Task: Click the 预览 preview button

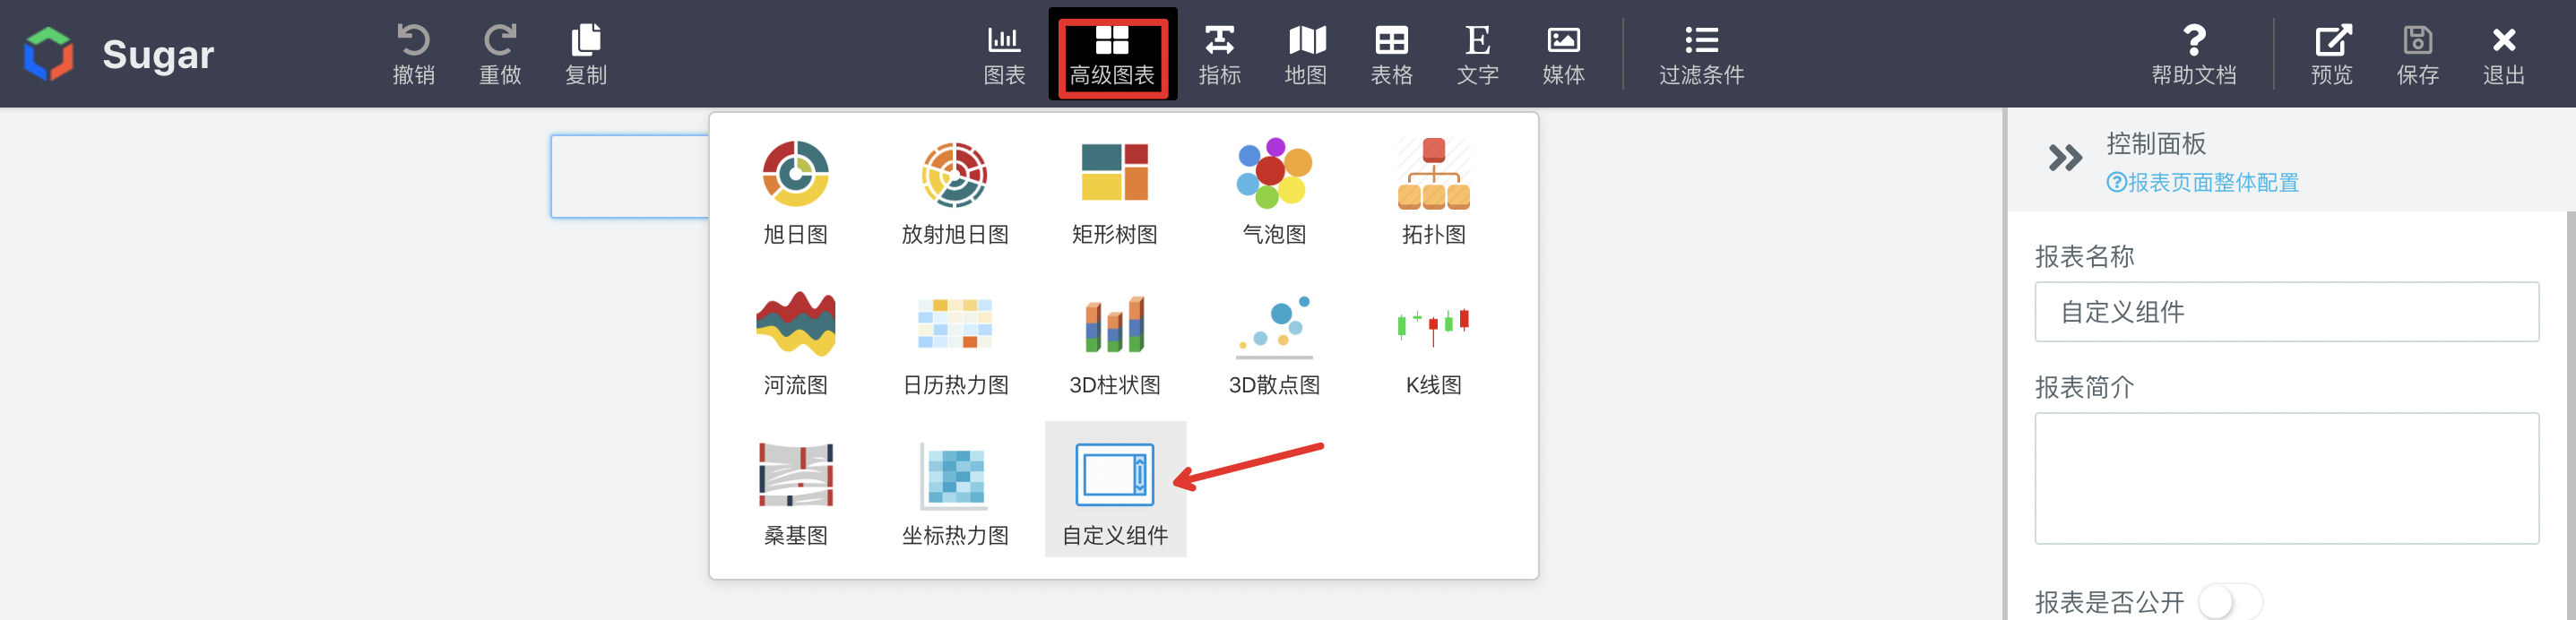Action: tap(2332, 54)
